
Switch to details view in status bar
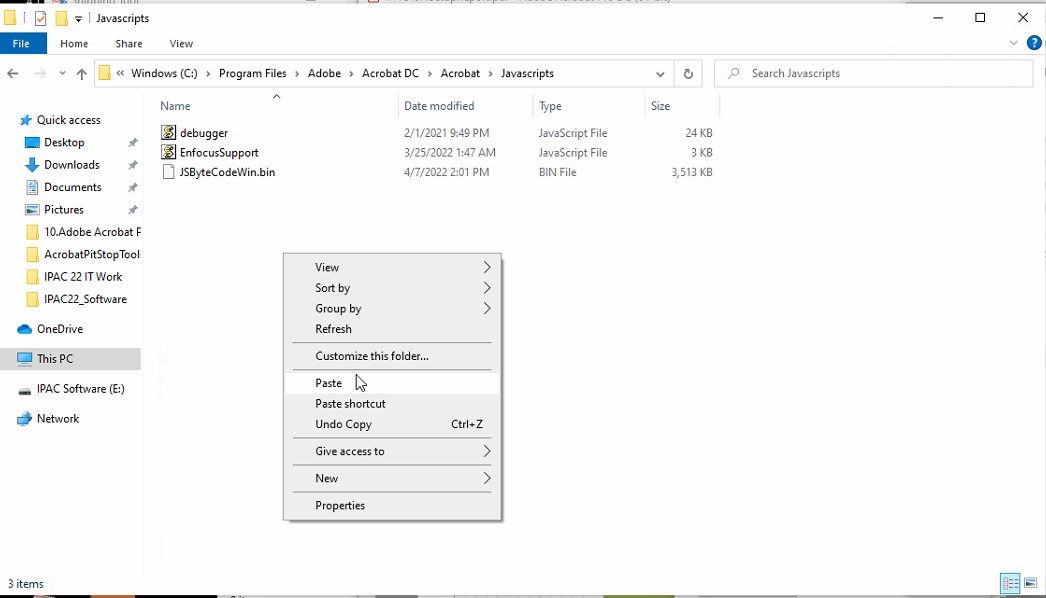pyautogui.click(x=1010, y=583)
